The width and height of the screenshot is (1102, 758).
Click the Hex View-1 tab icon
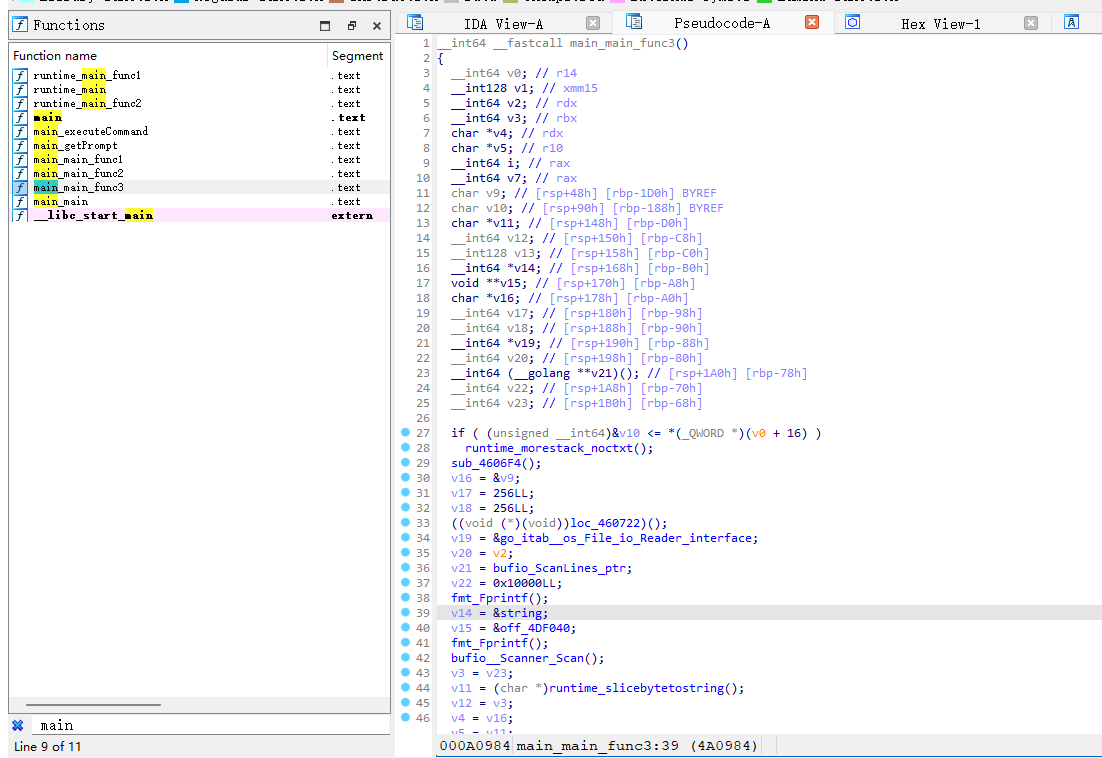coord(852,23)
